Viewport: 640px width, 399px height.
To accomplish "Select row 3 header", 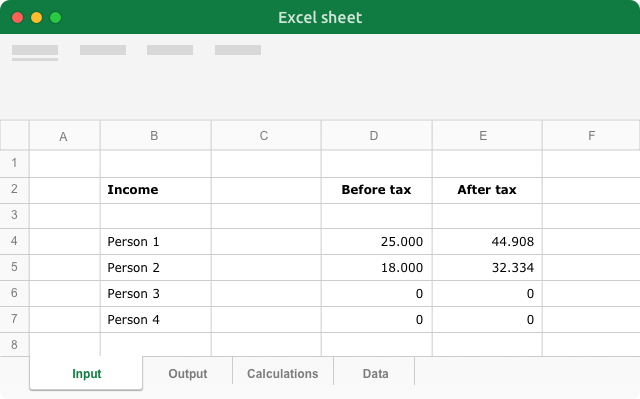I will pos(14,216).
